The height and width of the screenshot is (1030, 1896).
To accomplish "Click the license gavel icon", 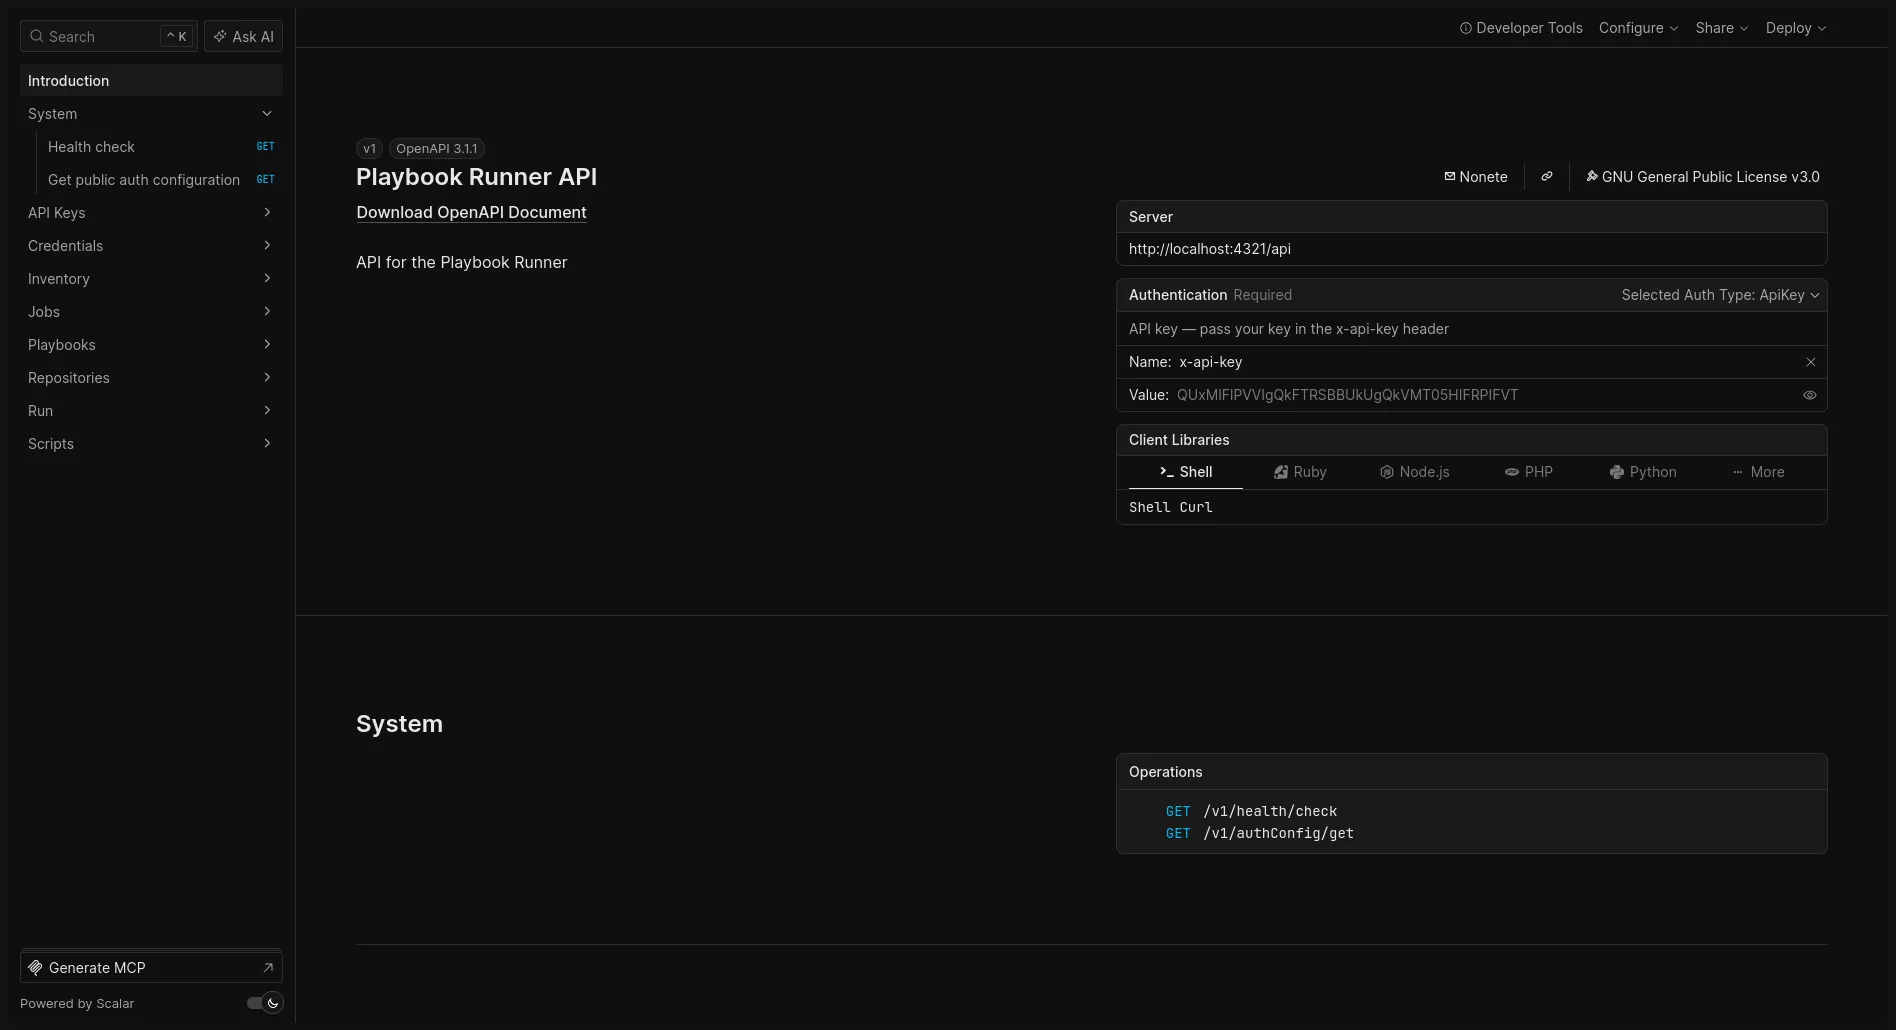I will pos(1592,177).
